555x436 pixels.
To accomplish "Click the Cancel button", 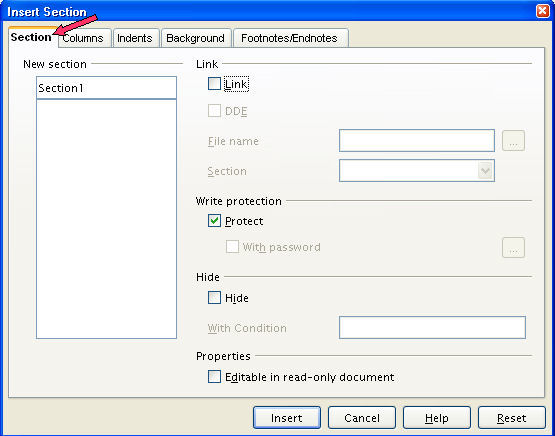I will tap(362, 418).
